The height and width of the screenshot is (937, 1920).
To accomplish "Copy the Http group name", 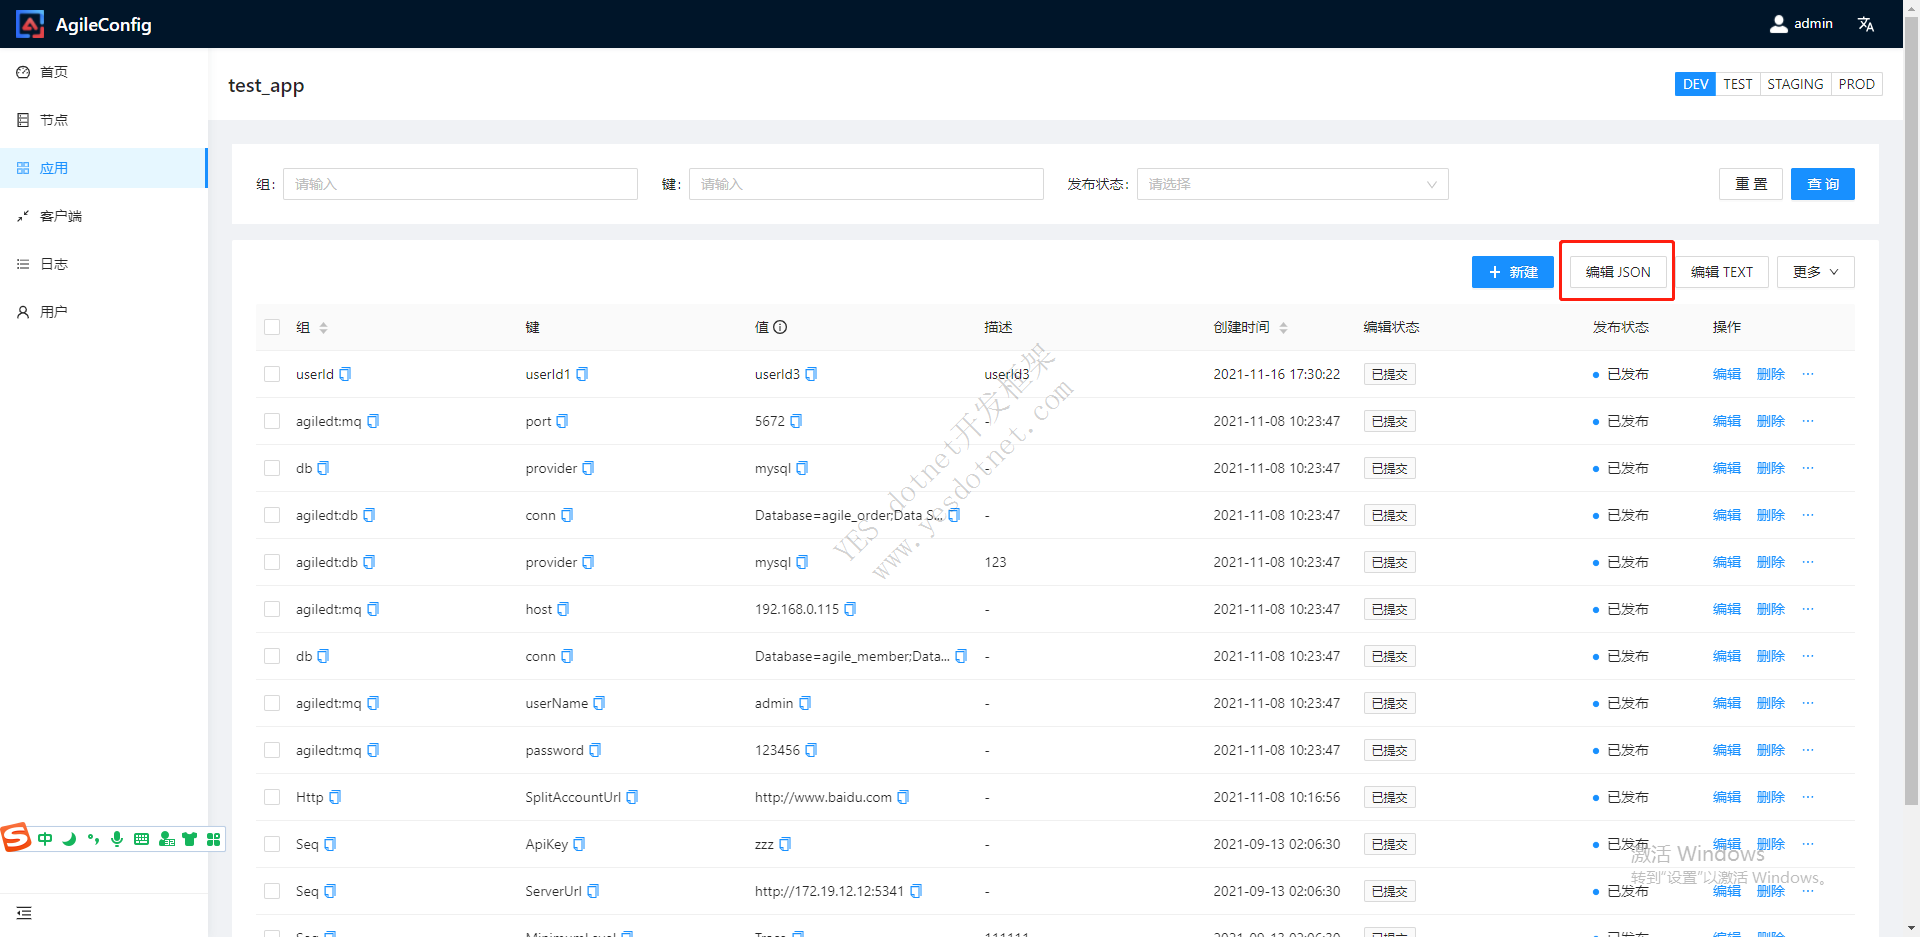I will [335, 797].
